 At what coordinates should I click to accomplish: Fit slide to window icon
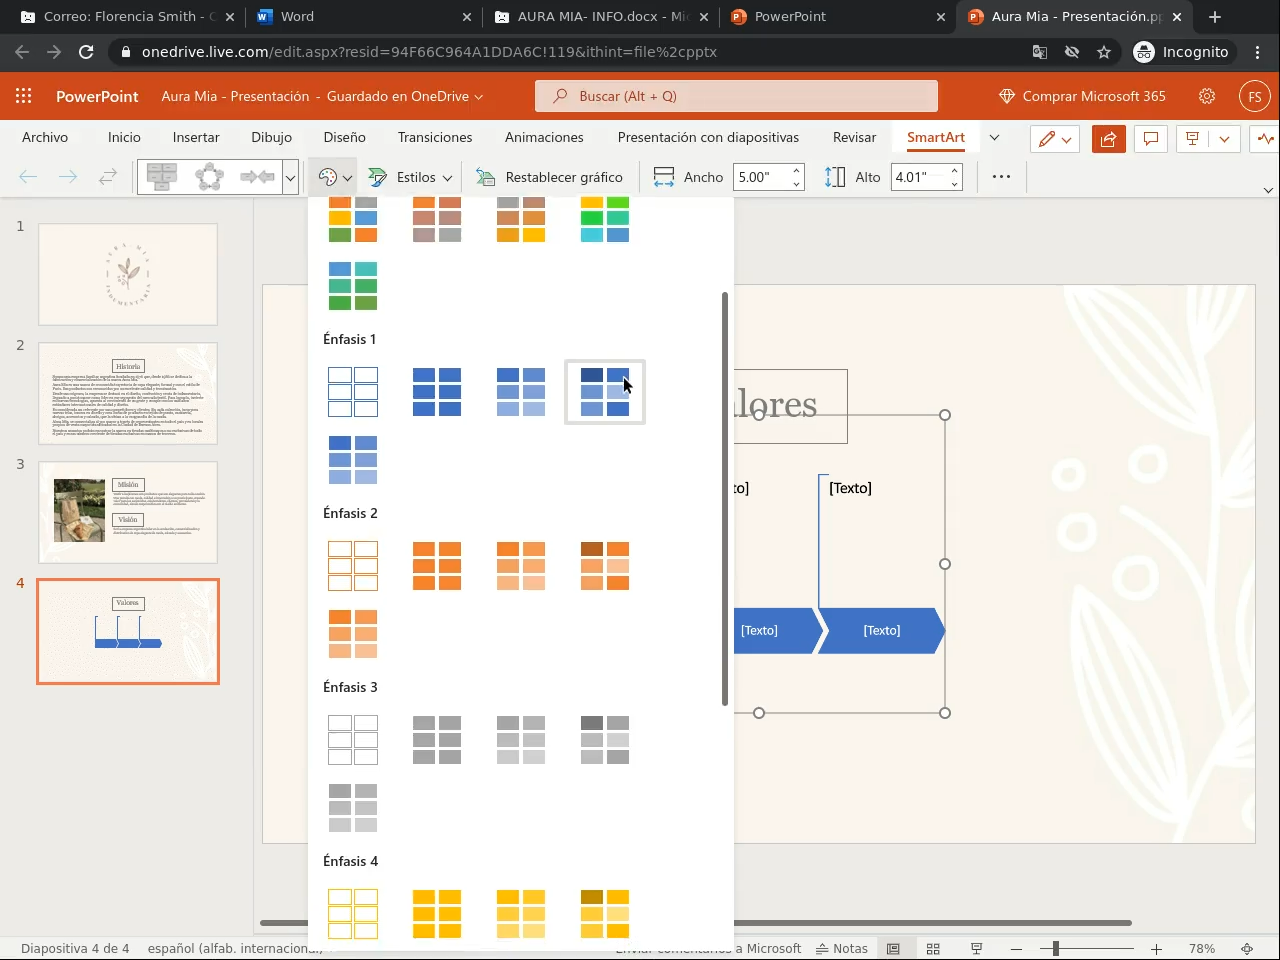click(1247, 948)
